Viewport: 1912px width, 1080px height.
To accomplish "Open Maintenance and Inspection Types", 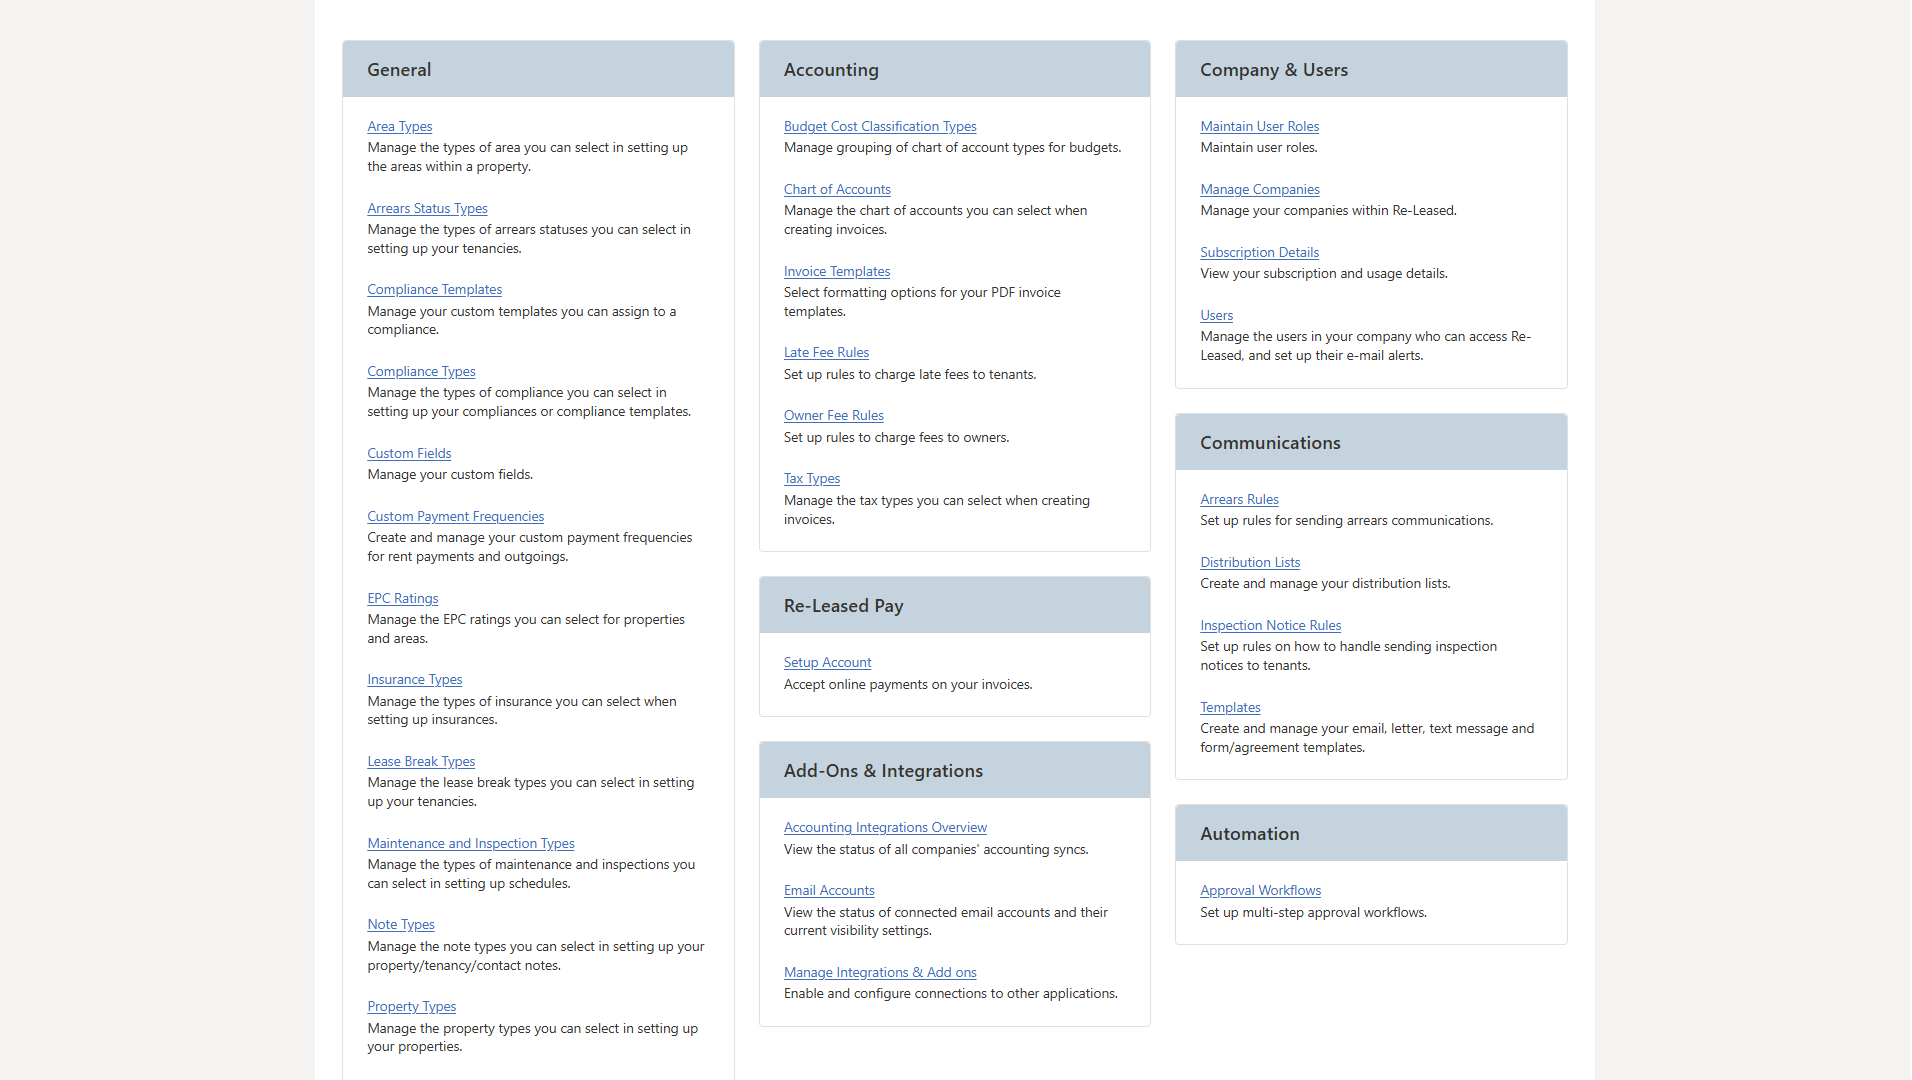I will point(470,843).
